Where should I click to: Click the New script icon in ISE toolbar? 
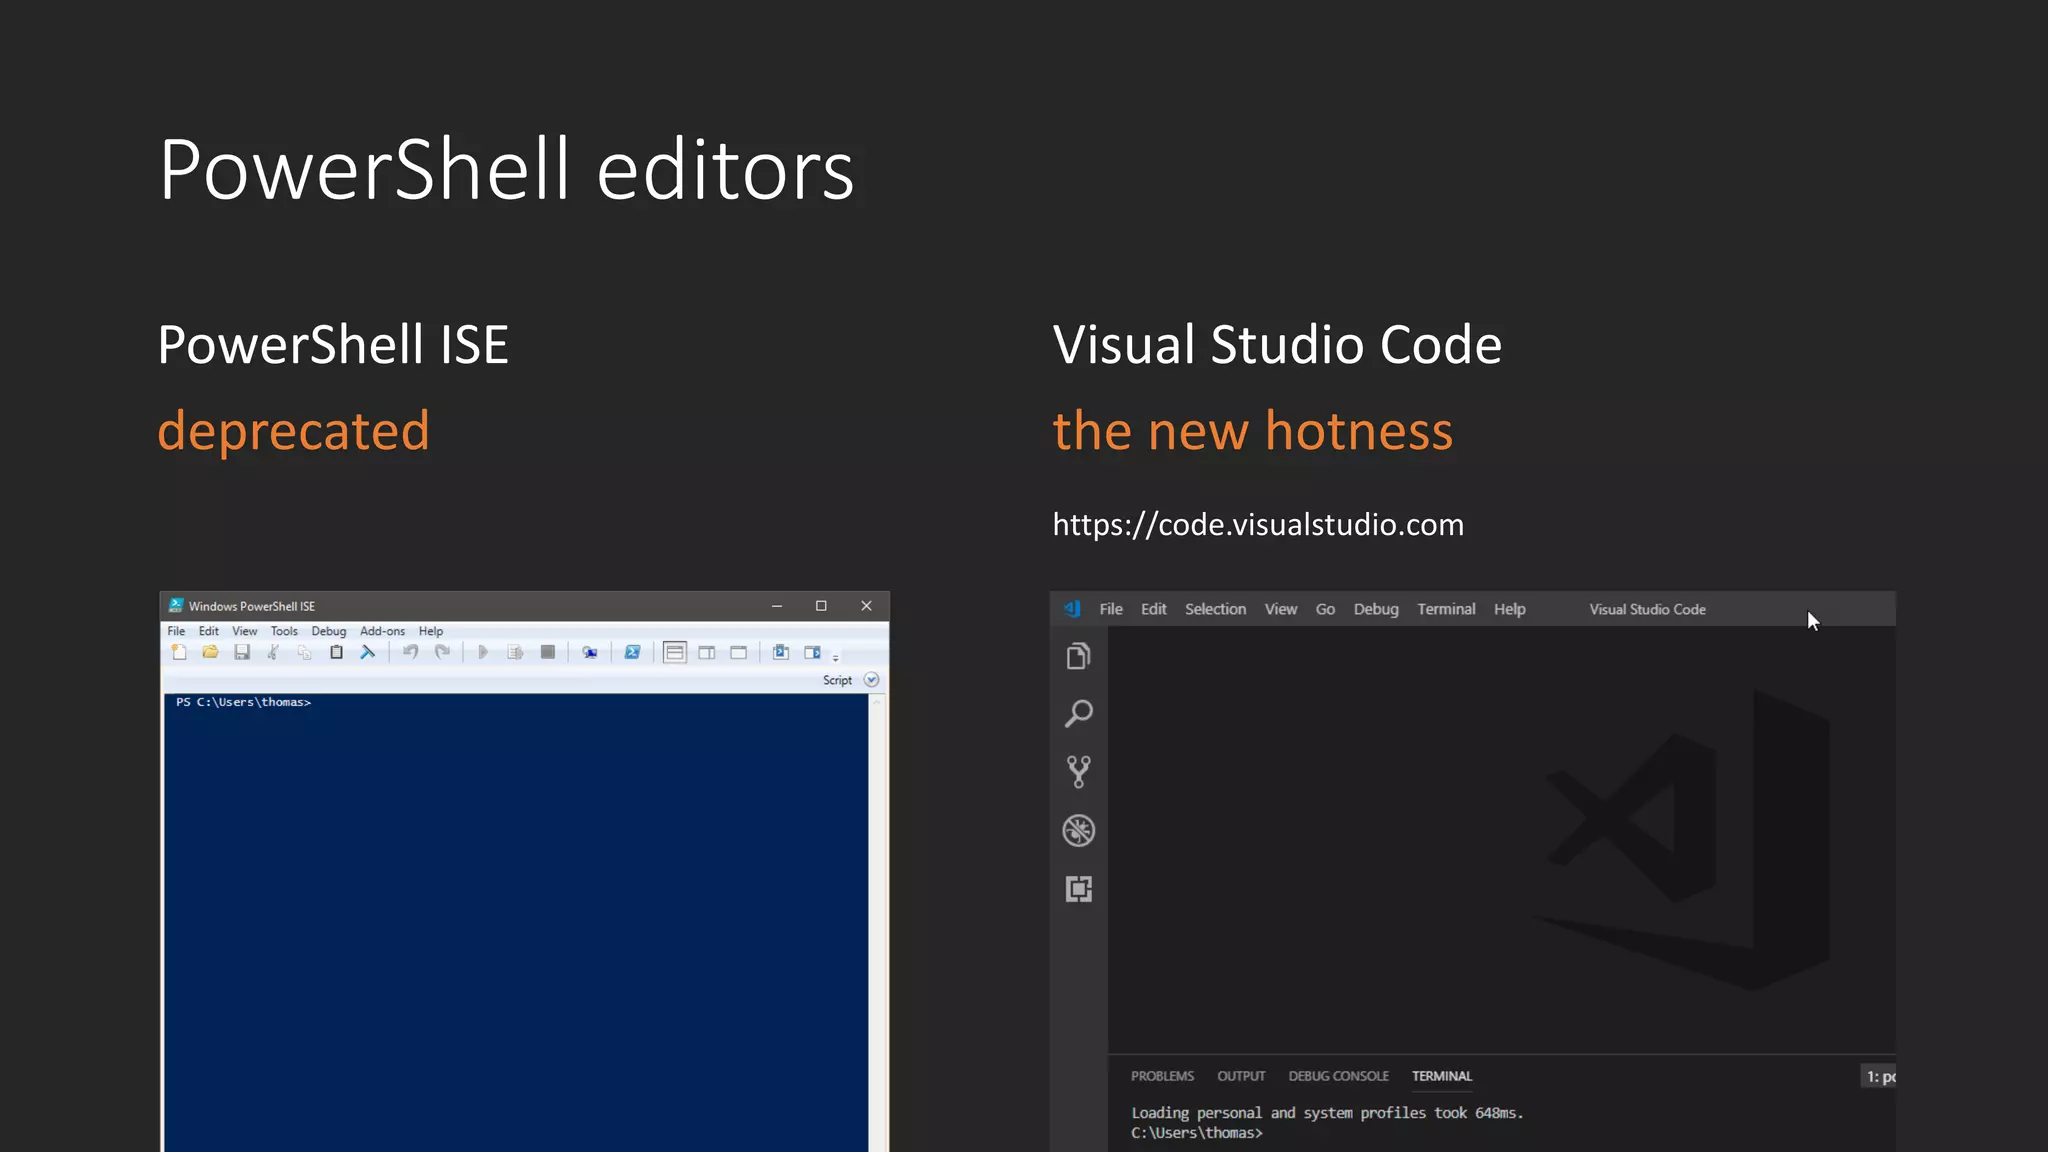179,653
